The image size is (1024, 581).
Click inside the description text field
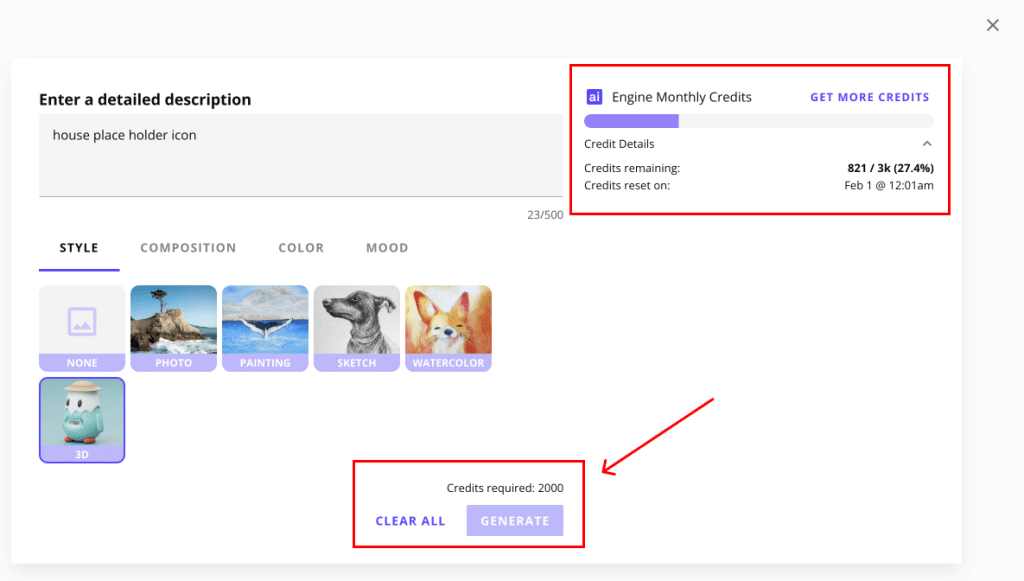(300, 155)
